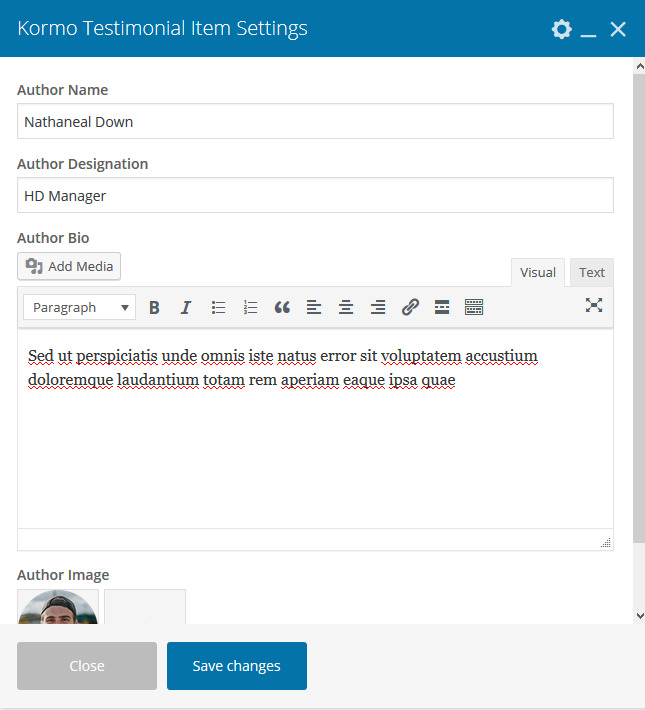Toggle the toolbar kitchen sink

(474, 308)
